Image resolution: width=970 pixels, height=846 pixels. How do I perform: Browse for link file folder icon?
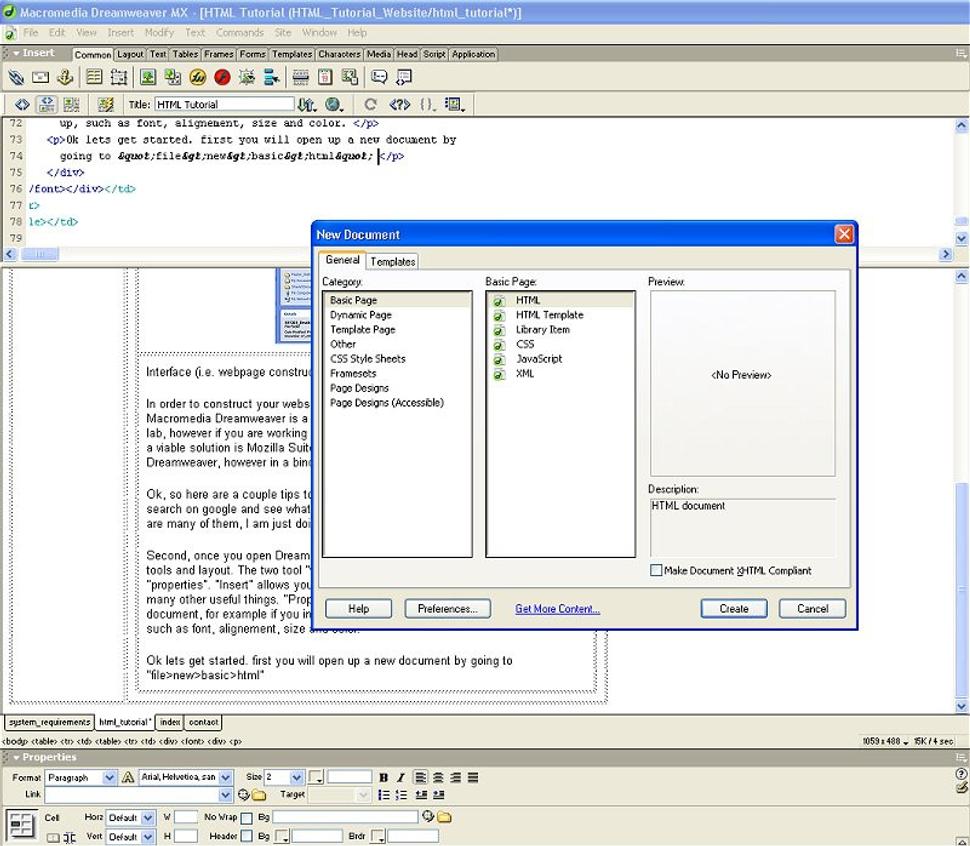[x=259, y=795]
